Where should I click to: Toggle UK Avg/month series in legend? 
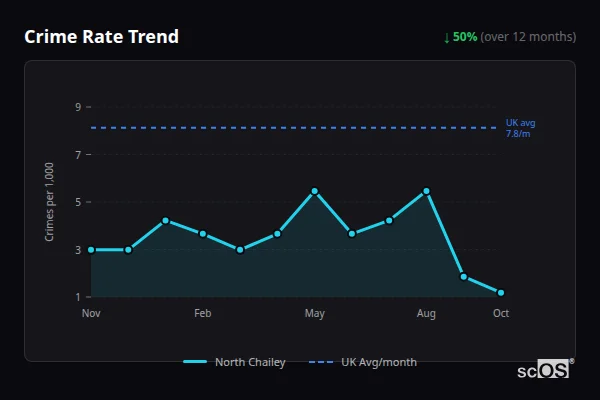point(363,362)
